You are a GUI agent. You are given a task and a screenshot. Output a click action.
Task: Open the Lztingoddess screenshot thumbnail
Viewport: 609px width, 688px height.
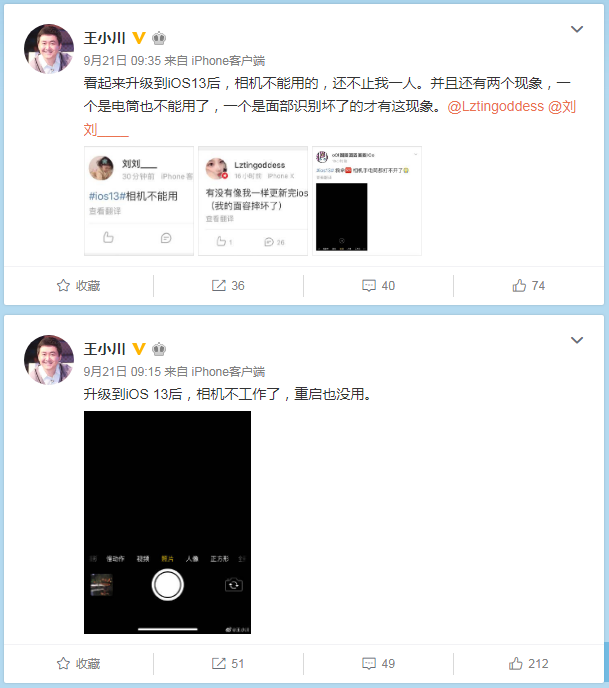[253, 201]
